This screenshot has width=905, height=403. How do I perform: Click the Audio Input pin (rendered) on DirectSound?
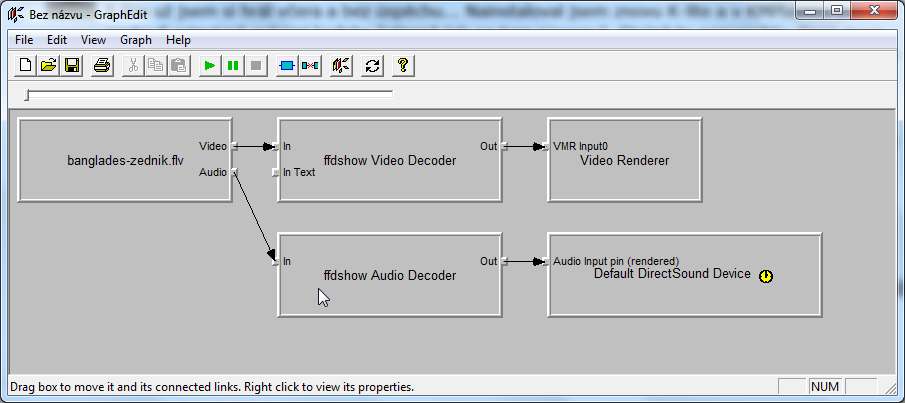(546, 262)
